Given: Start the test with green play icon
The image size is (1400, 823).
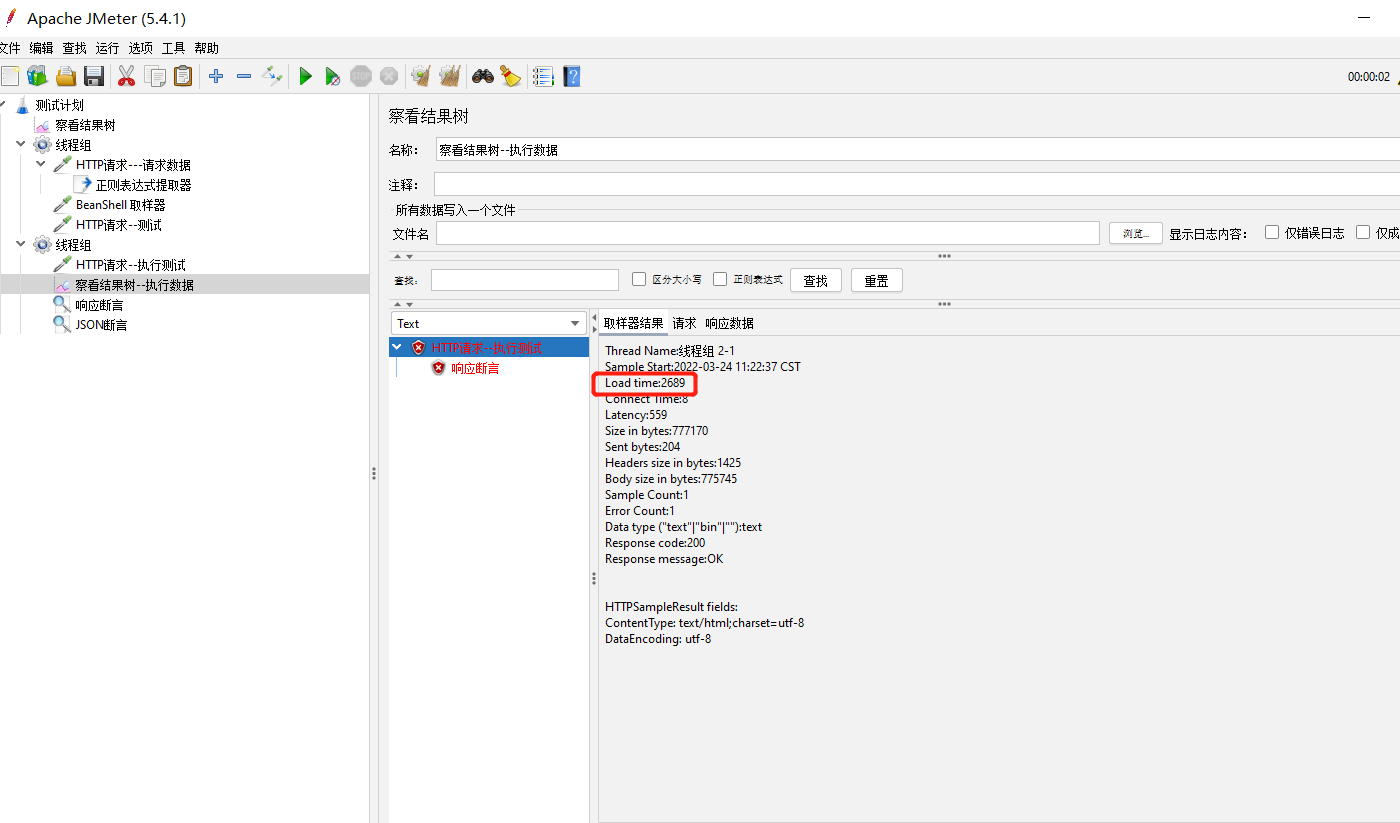Looking at the screenshot, I should tap(305, 76).
